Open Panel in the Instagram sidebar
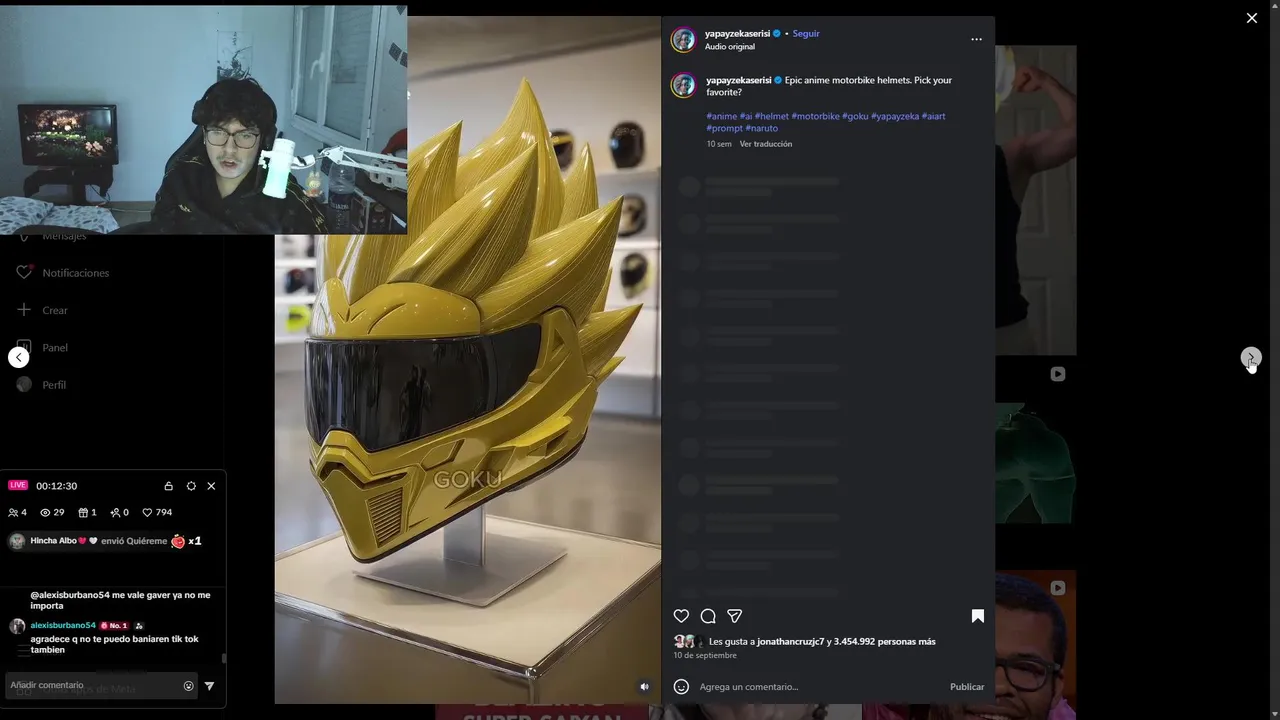This screenshot has height=720, width=1280. pos(55,348)
